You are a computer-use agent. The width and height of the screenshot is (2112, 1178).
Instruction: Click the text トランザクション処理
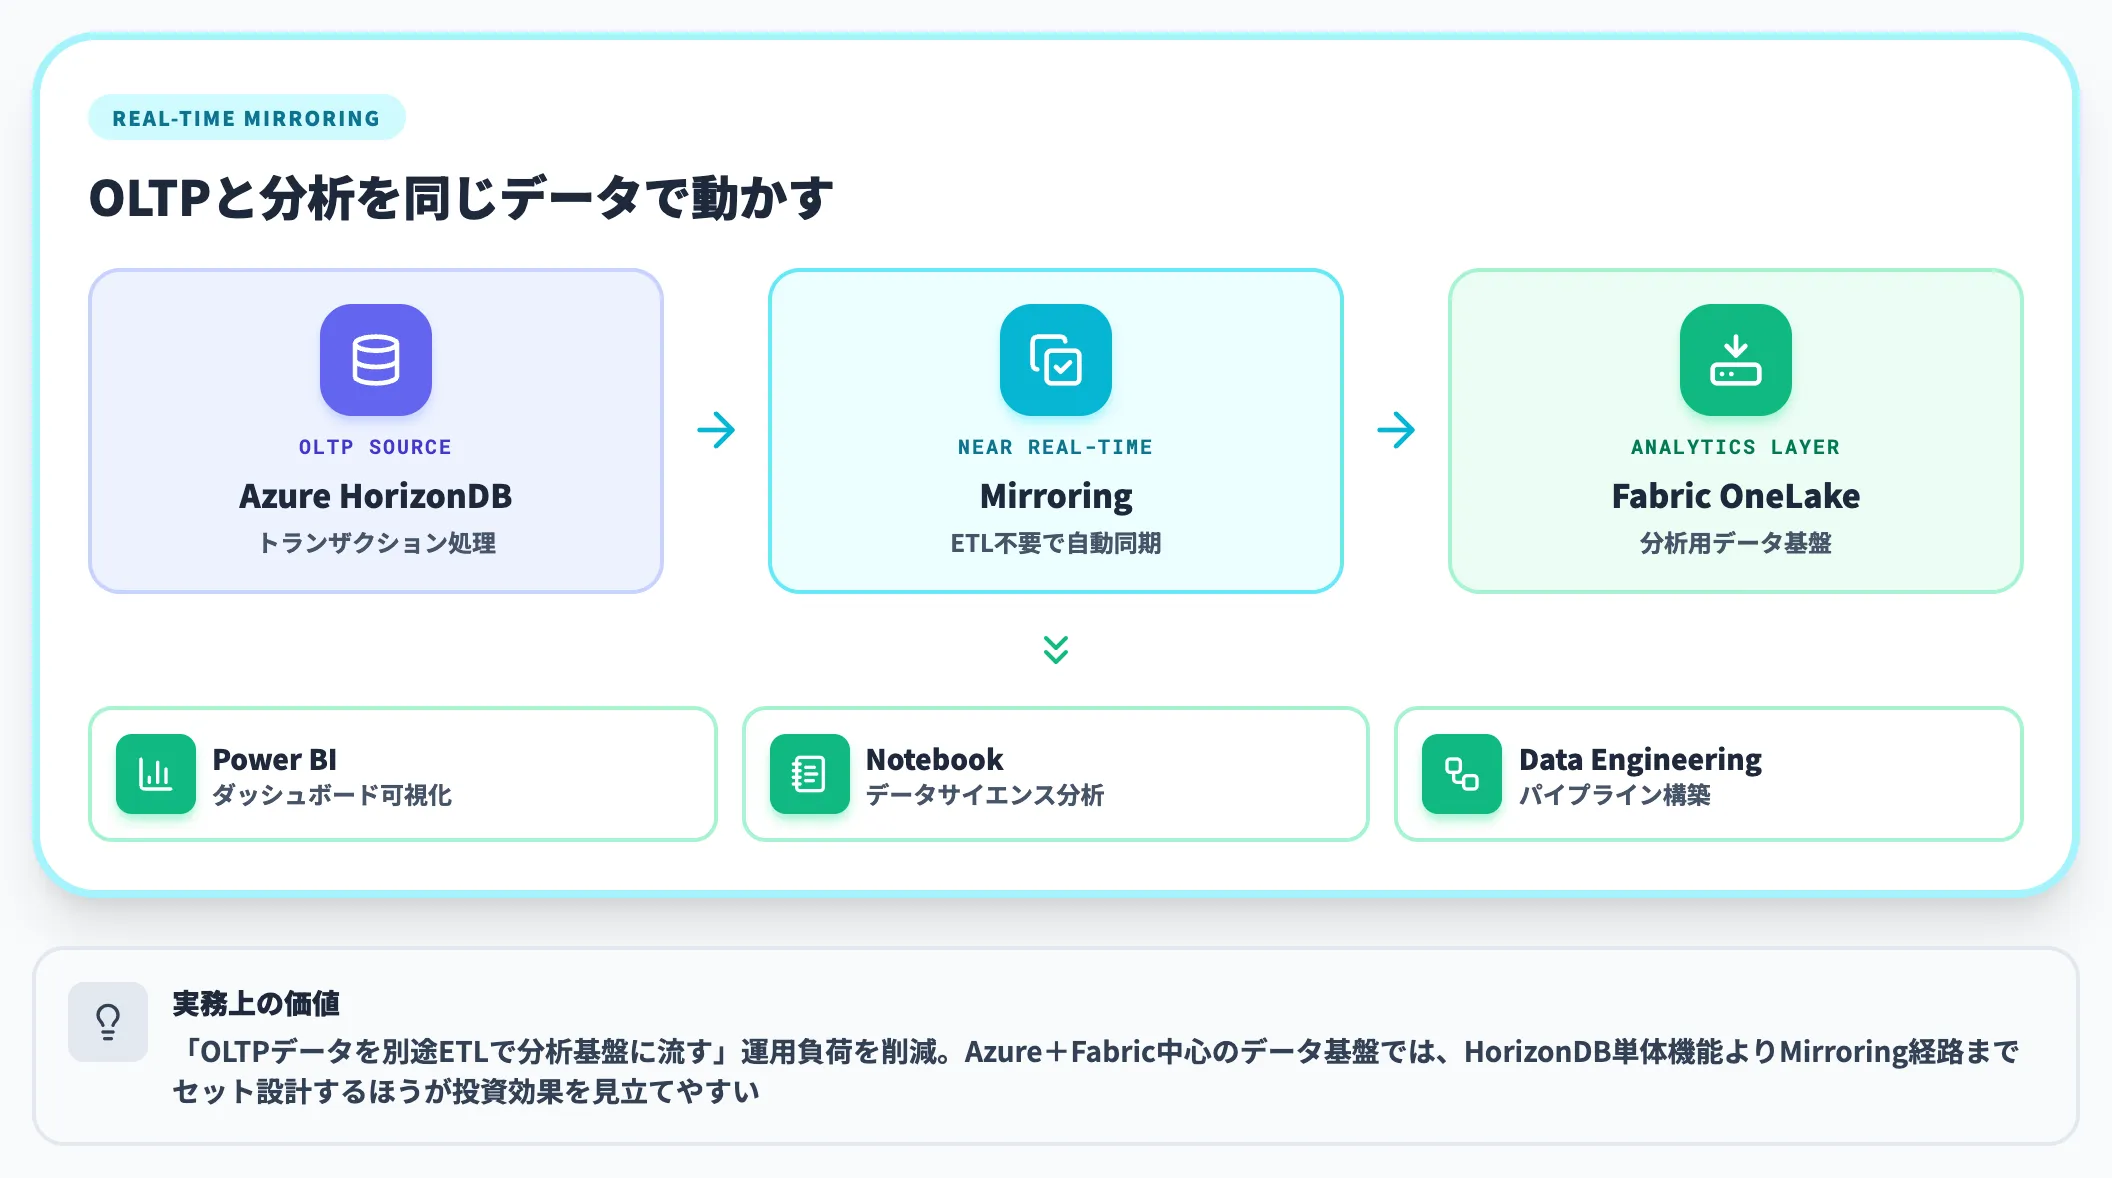tap(376, 543)
